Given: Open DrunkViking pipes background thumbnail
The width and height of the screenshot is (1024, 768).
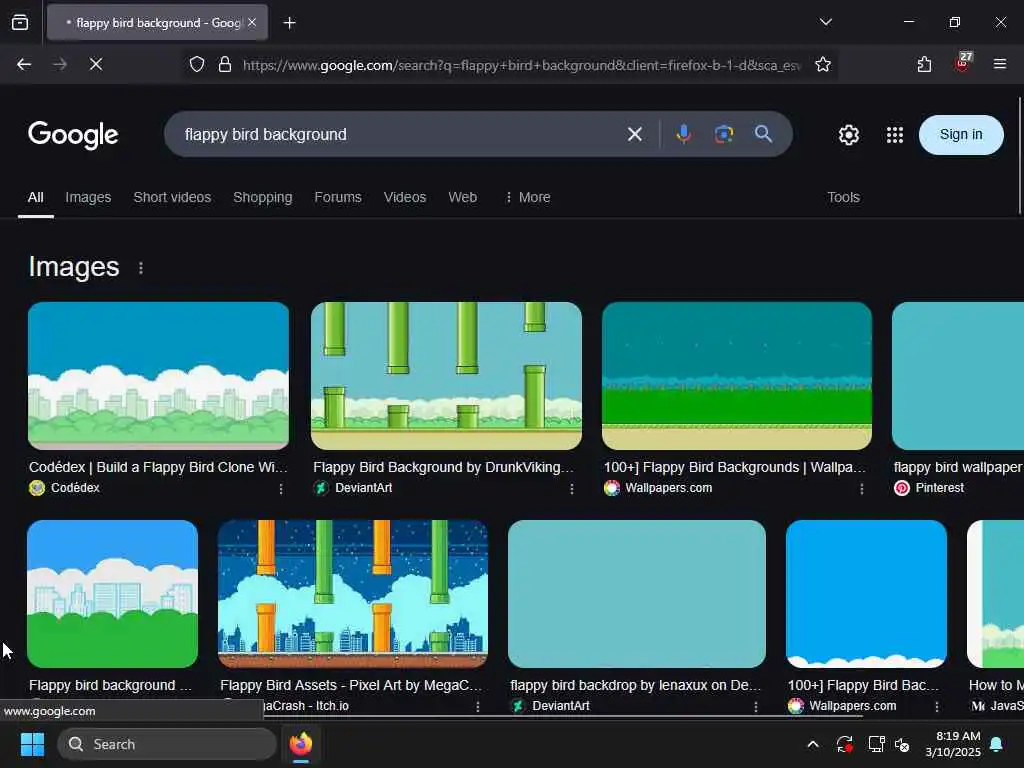Looking at the screenshot, I should tap(446, 376).
